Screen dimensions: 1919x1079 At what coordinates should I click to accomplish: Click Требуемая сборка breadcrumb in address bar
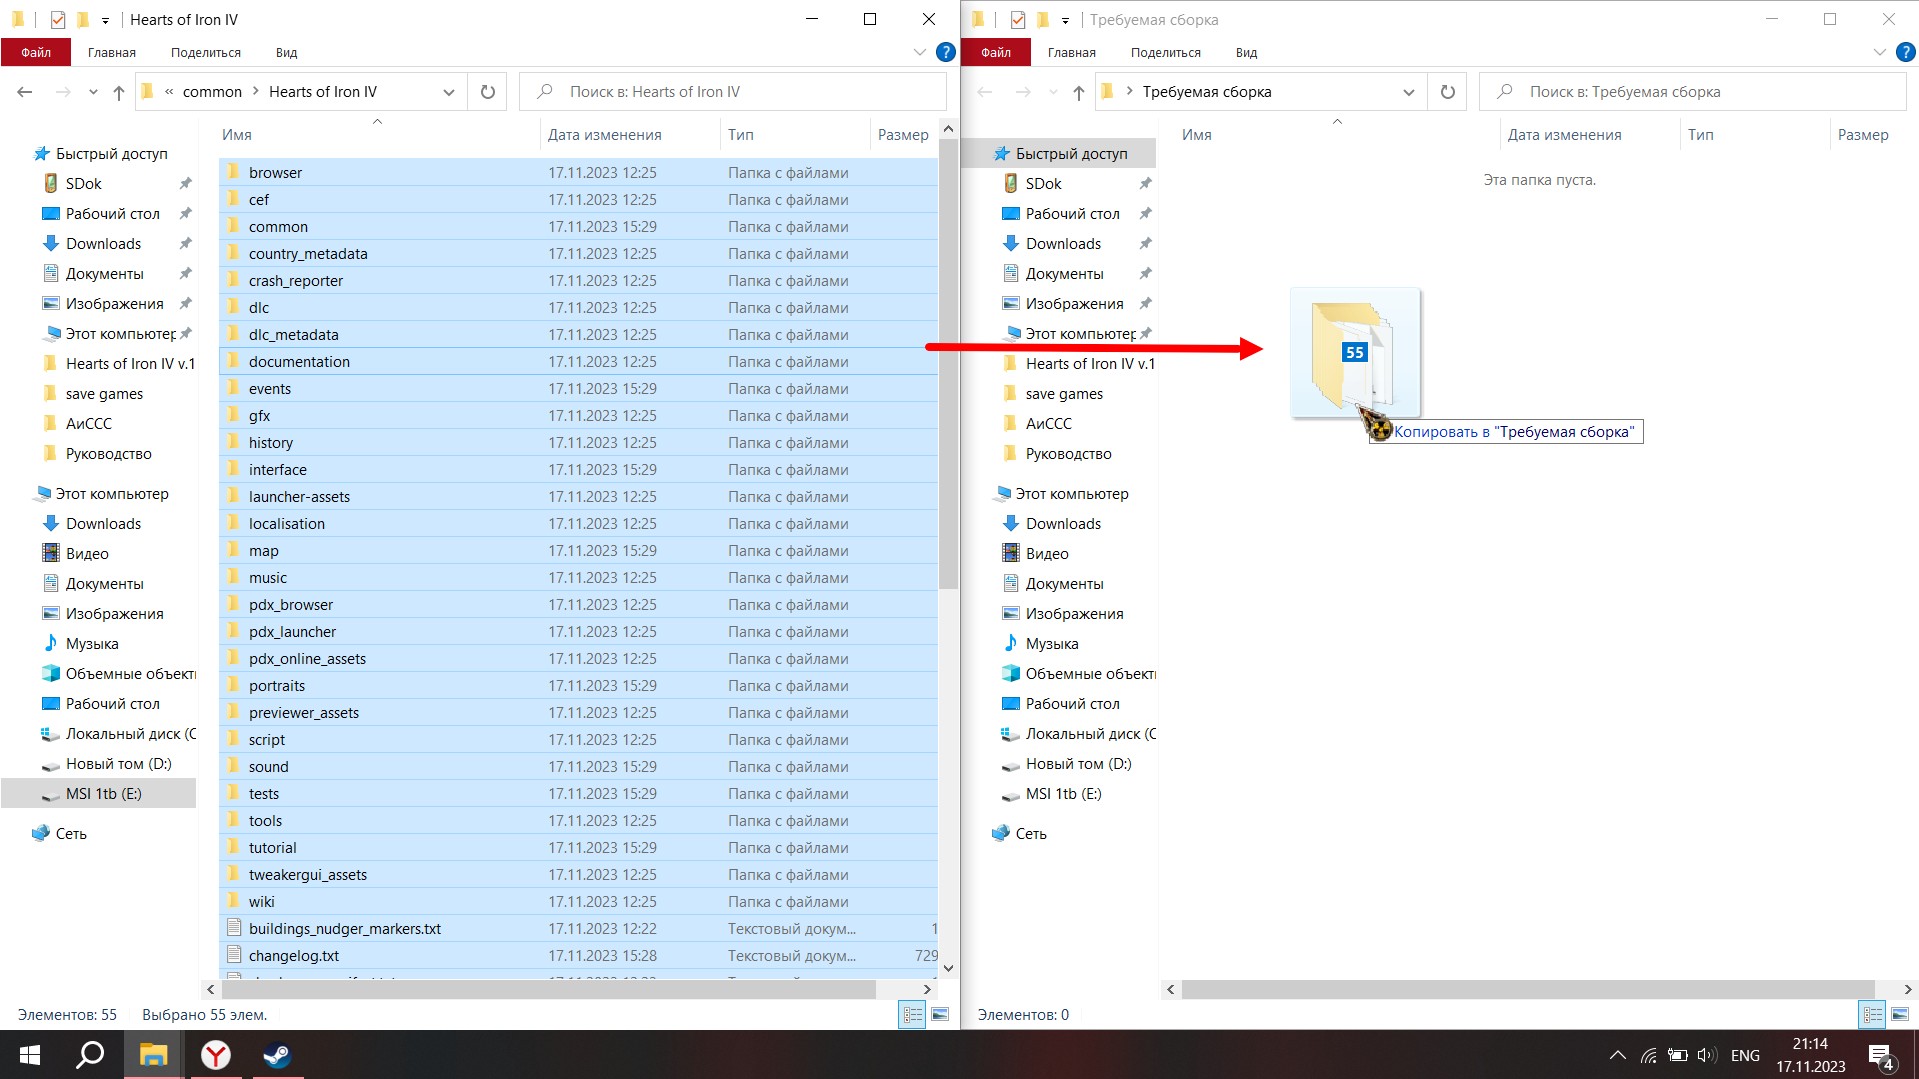pyautogui.click(x=1207, y=92)
